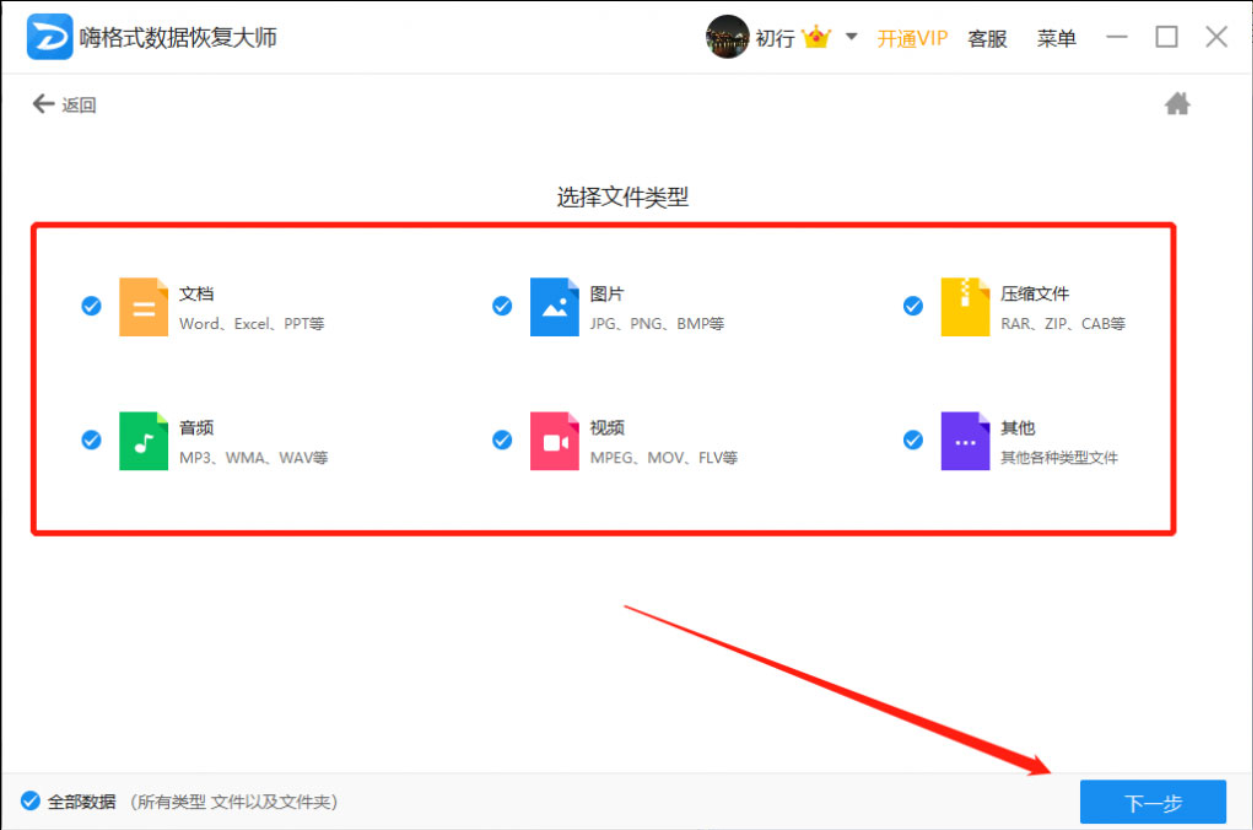Click the green audio file icon

pyautogui.click(x=143, y=440)
